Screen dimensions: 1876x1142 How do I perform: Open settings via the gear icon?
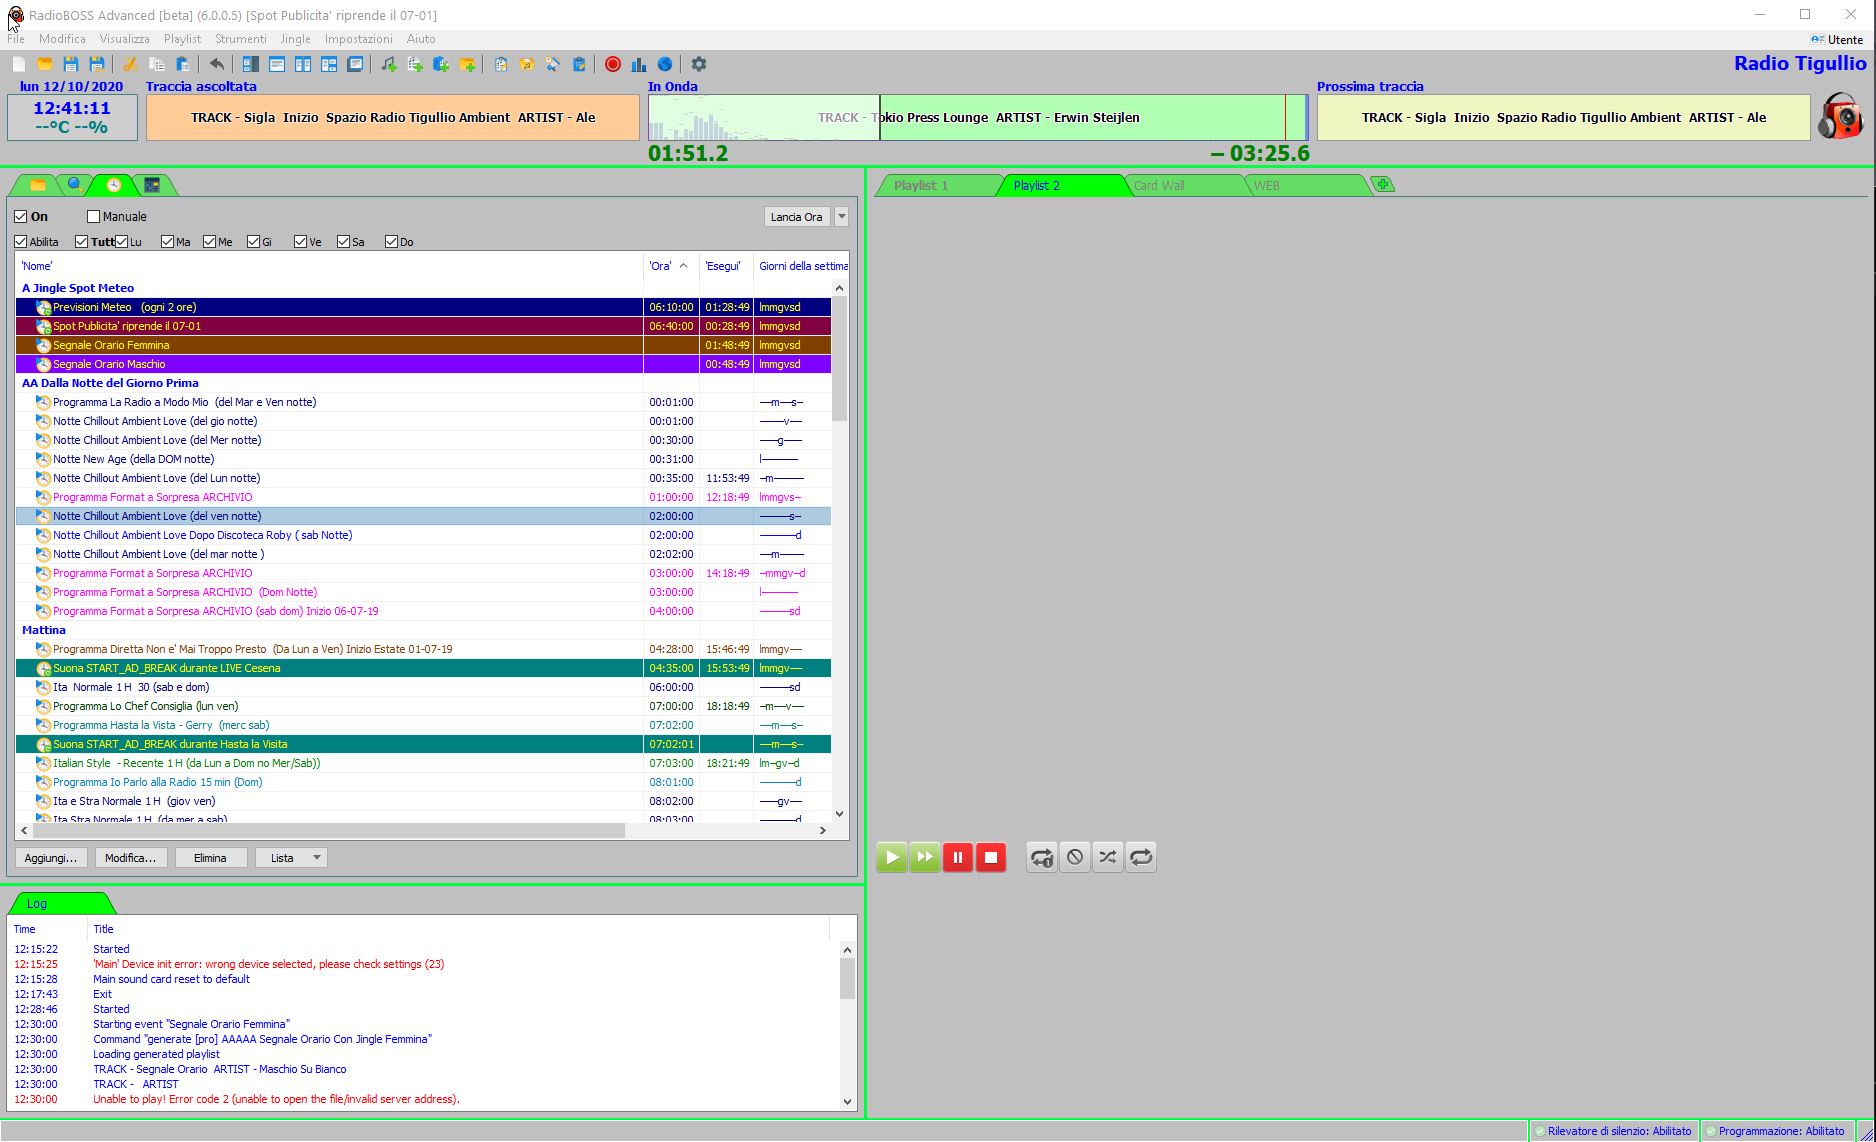(x=699, y=64)
